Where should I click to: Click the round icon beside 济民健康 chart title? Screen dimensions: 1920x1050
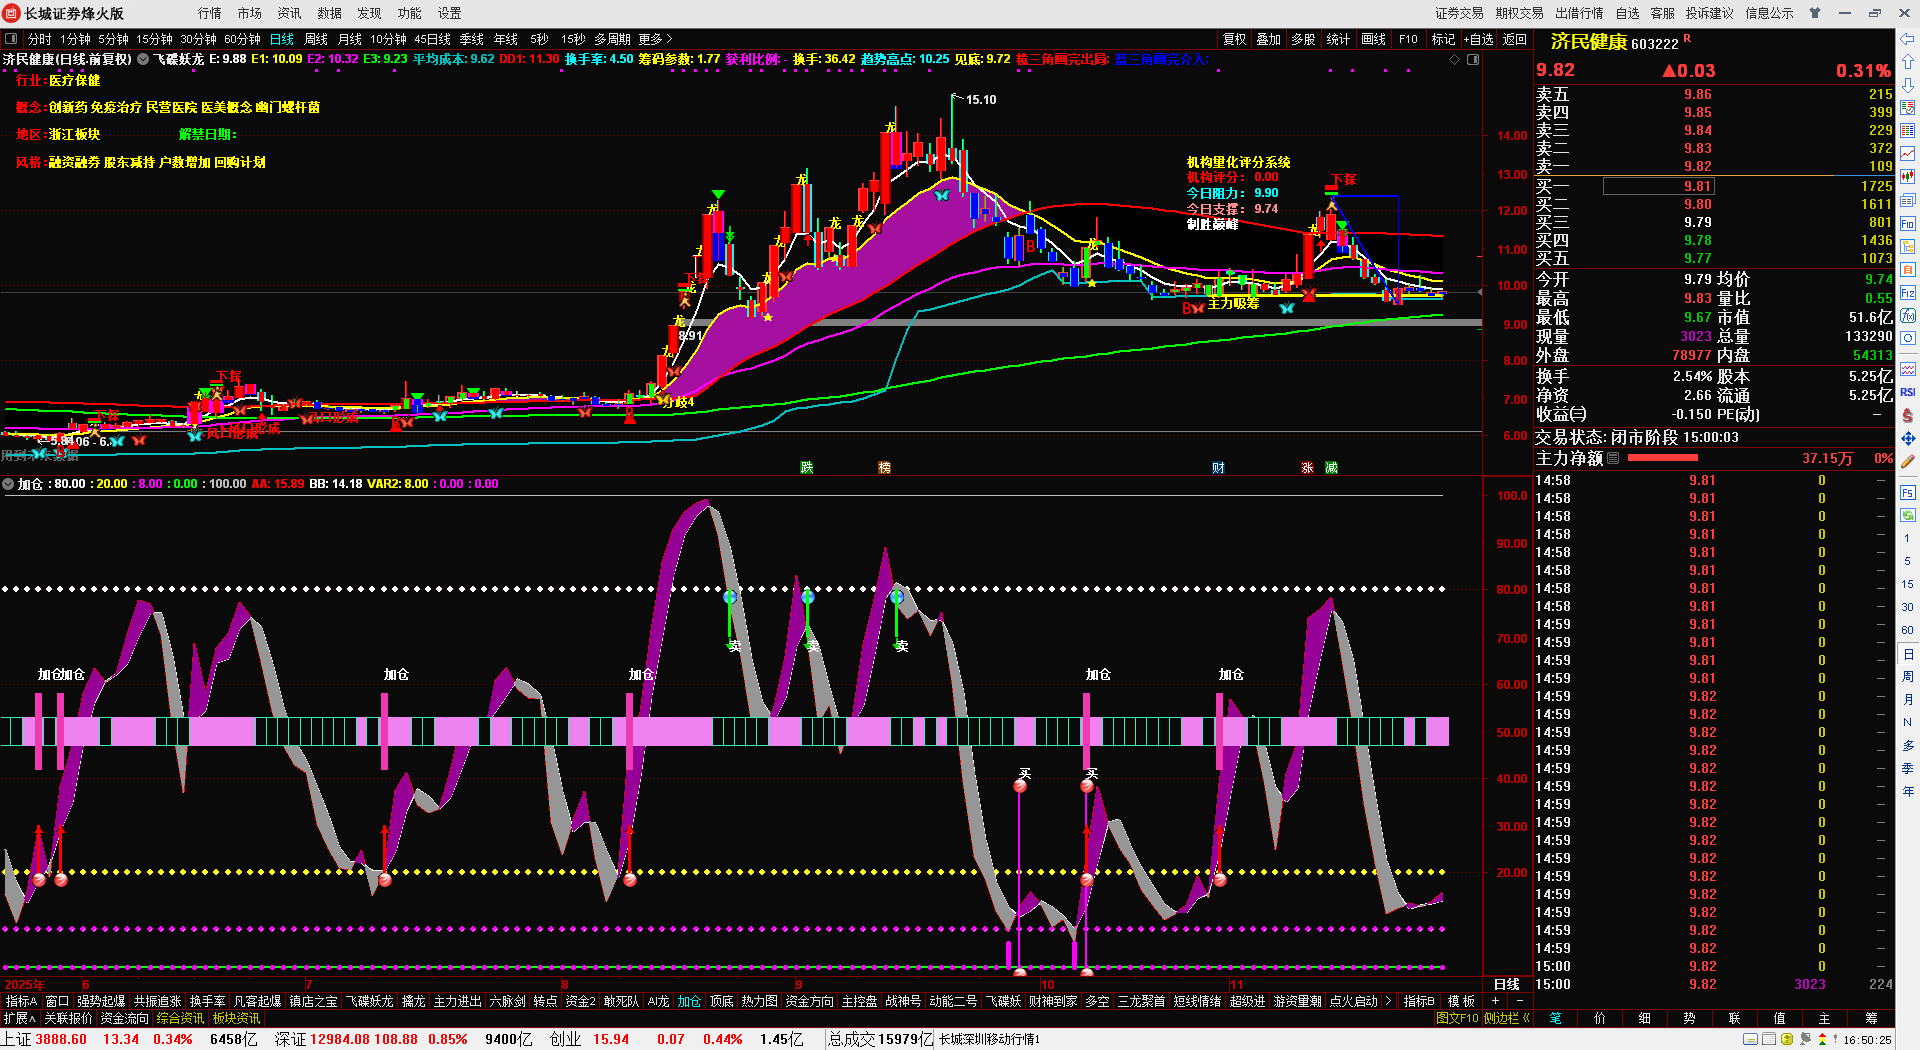(143, 60)
